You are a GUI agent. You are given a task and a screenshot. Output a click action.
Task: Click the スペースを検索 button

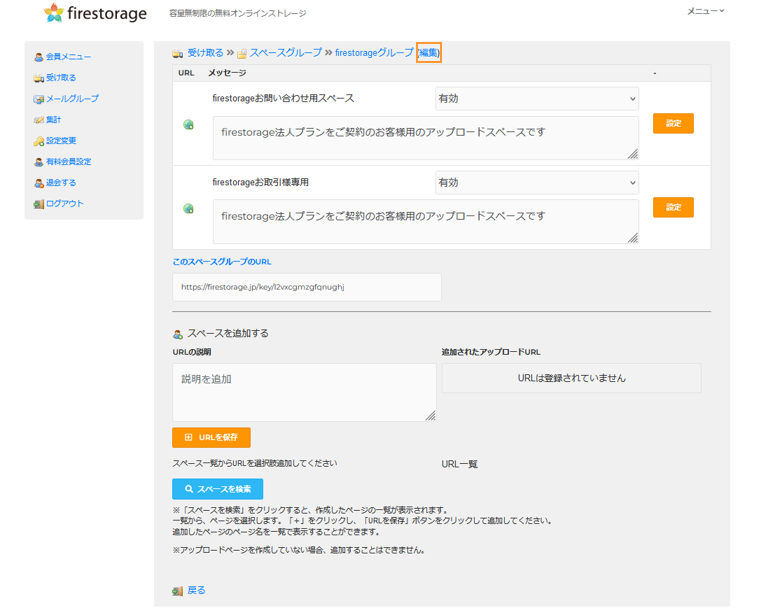click(x=217, y=489)
